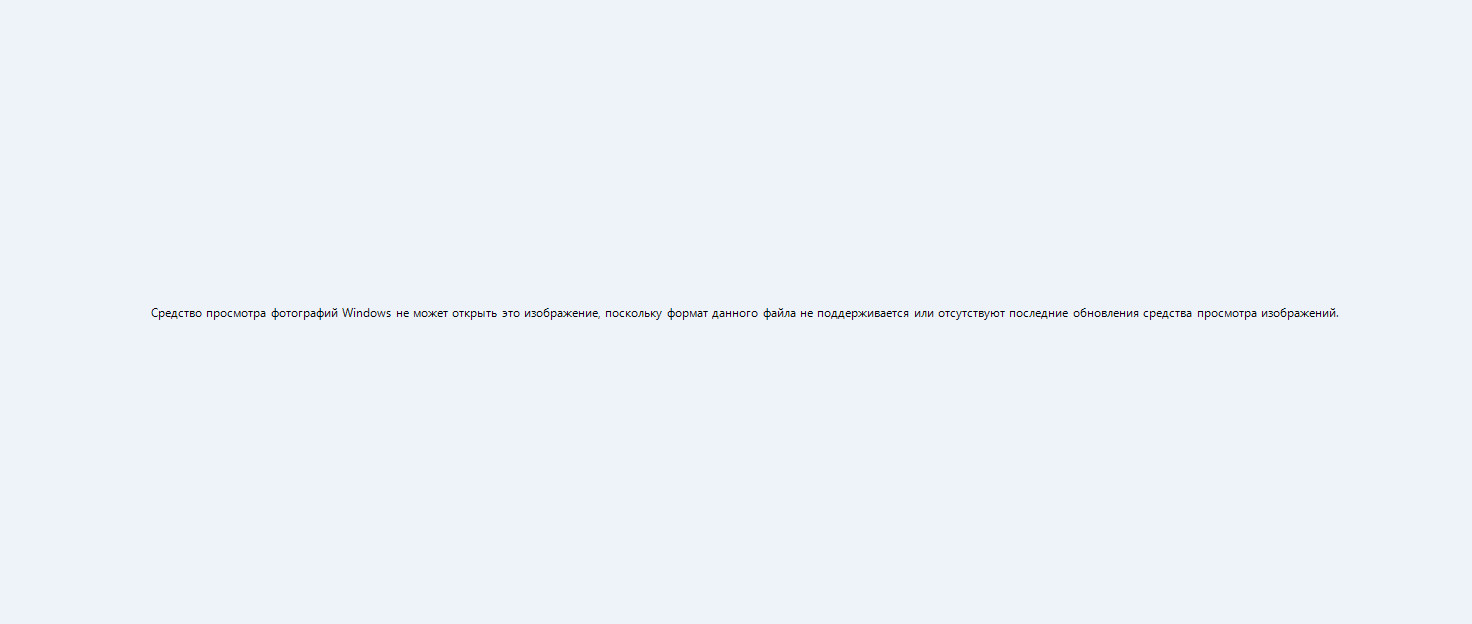Click the word "поддерживается" in the message
The image size is (1472, 624).
pyautogui.click(x=863, y=313)
